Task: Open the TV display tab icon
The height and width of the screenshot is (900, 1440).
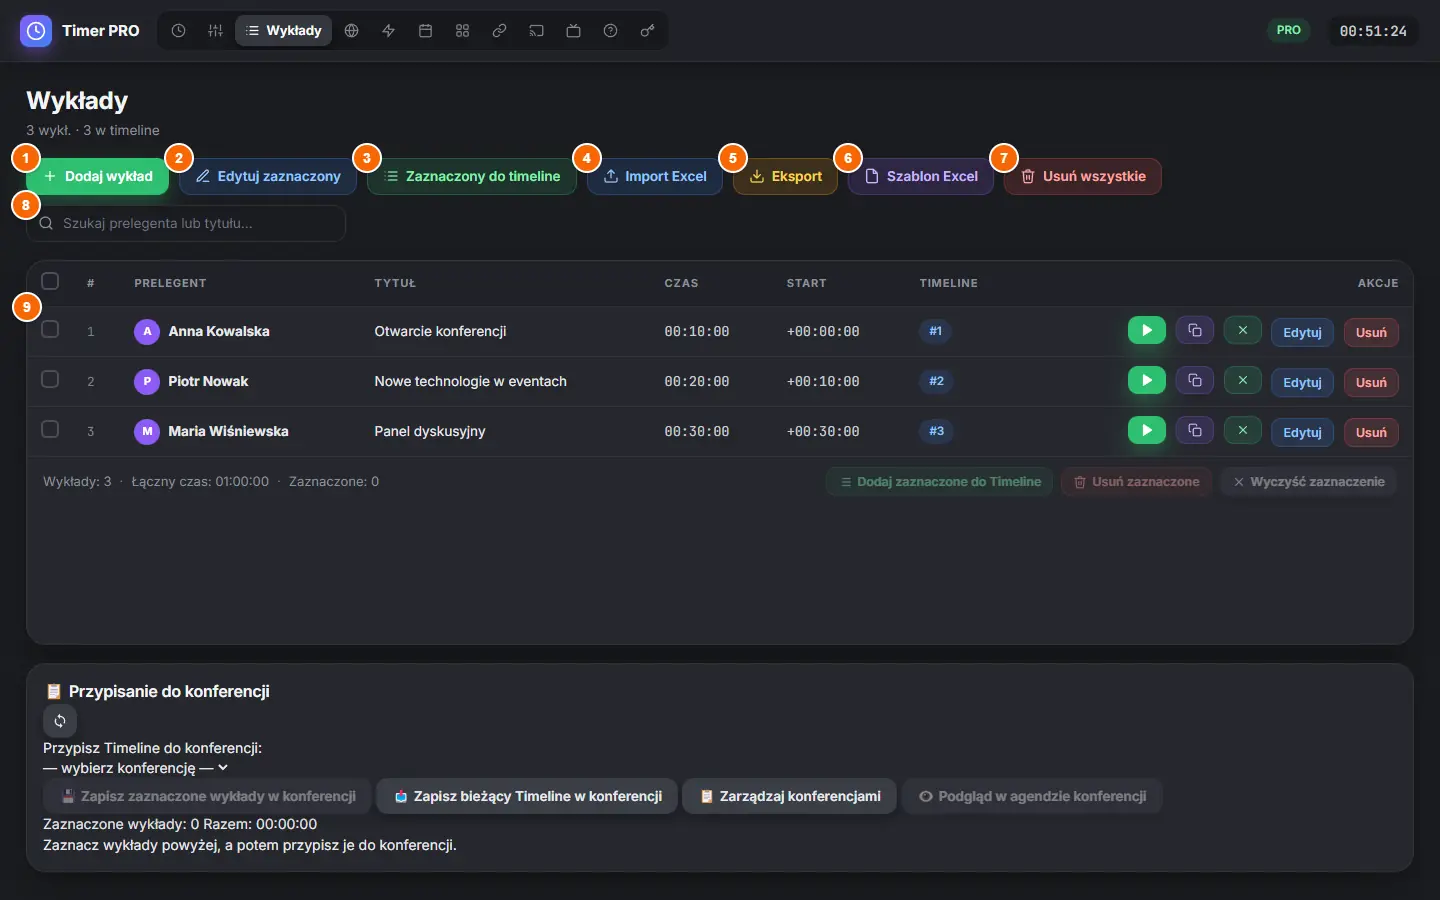Action: point(573,31)
